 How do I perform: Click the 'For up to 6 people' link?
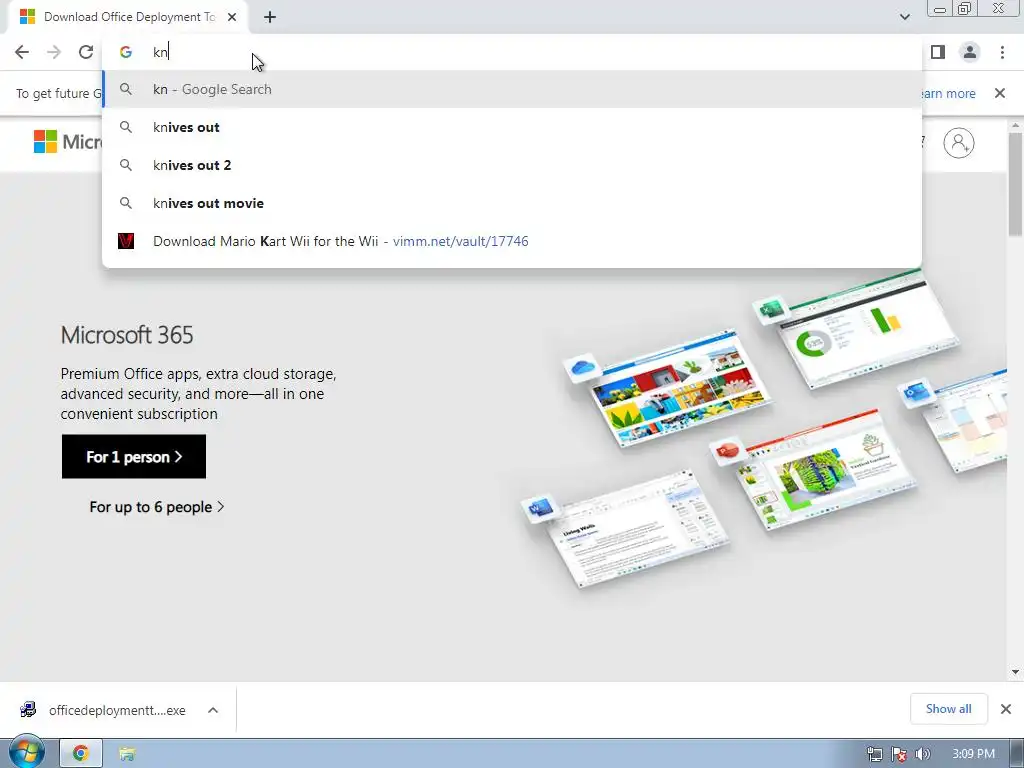157,507
